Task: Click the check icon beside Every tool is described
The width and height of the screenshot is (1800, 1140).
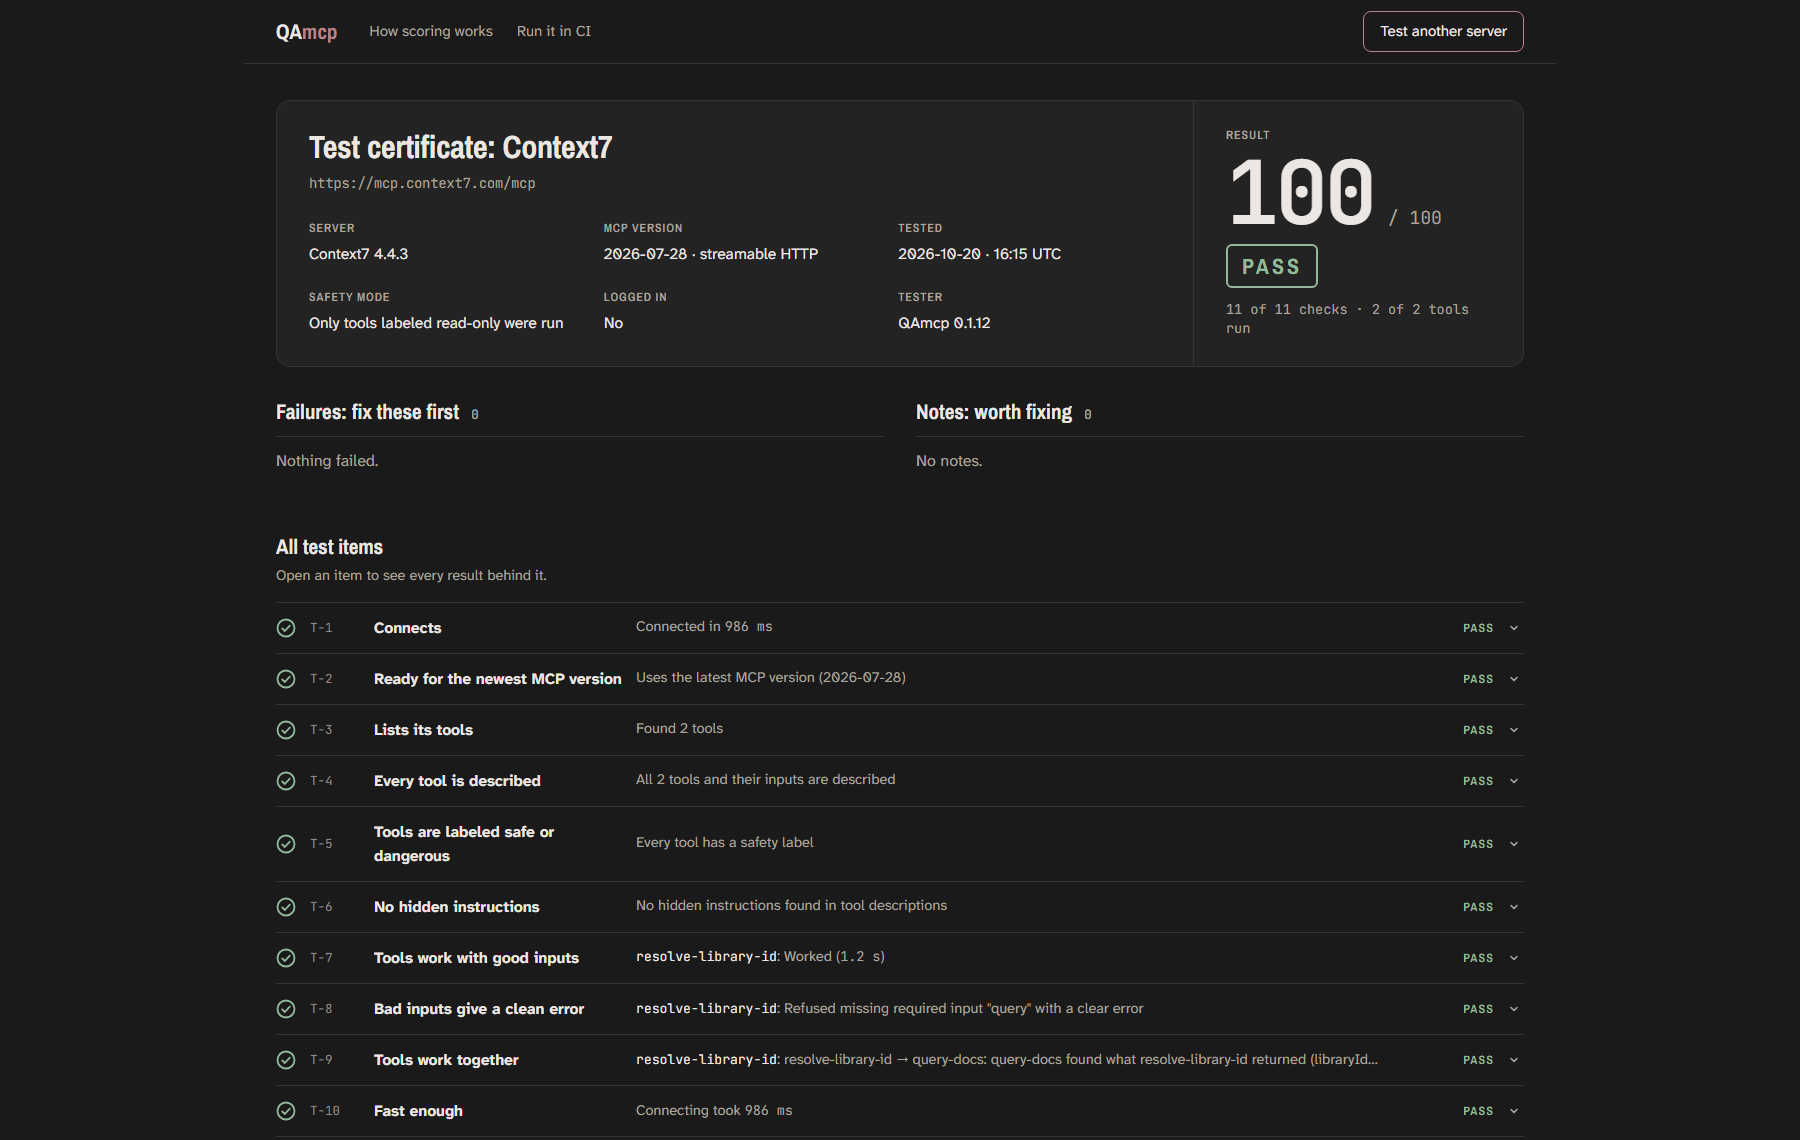Action: pyautogui.click(x=286, y=781)
